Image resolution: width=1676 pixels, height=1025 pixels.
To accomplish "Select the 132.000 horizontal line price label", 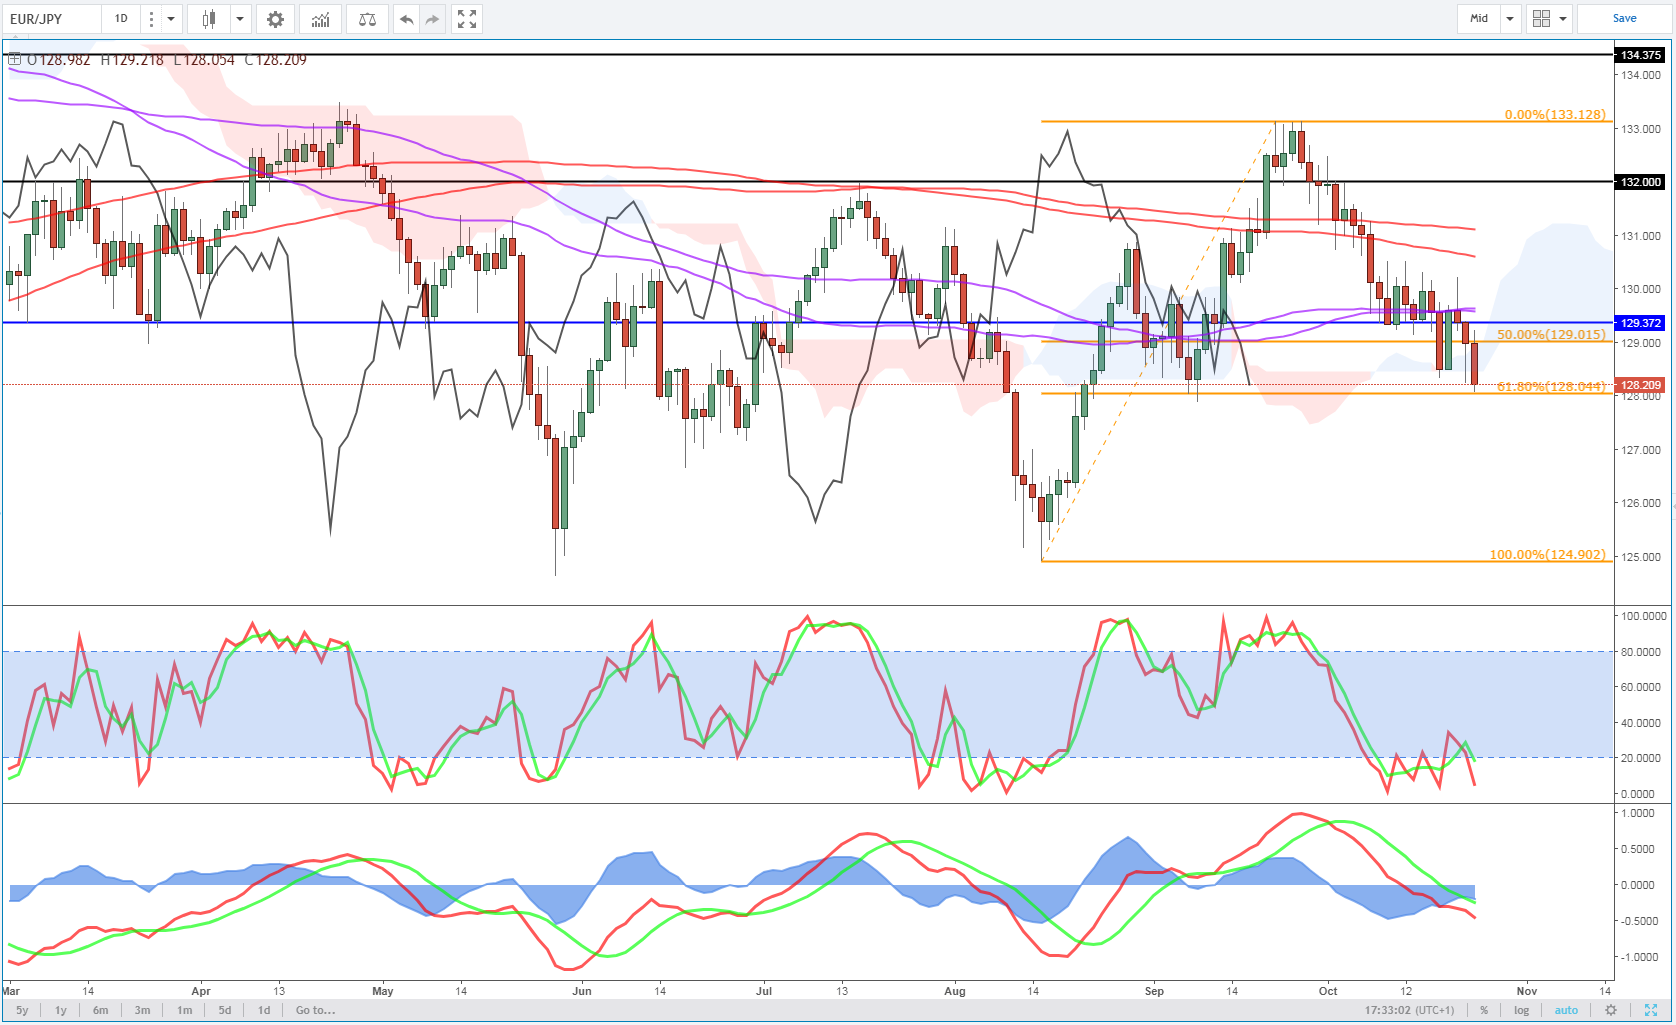I will click(x=1641, y=182).
